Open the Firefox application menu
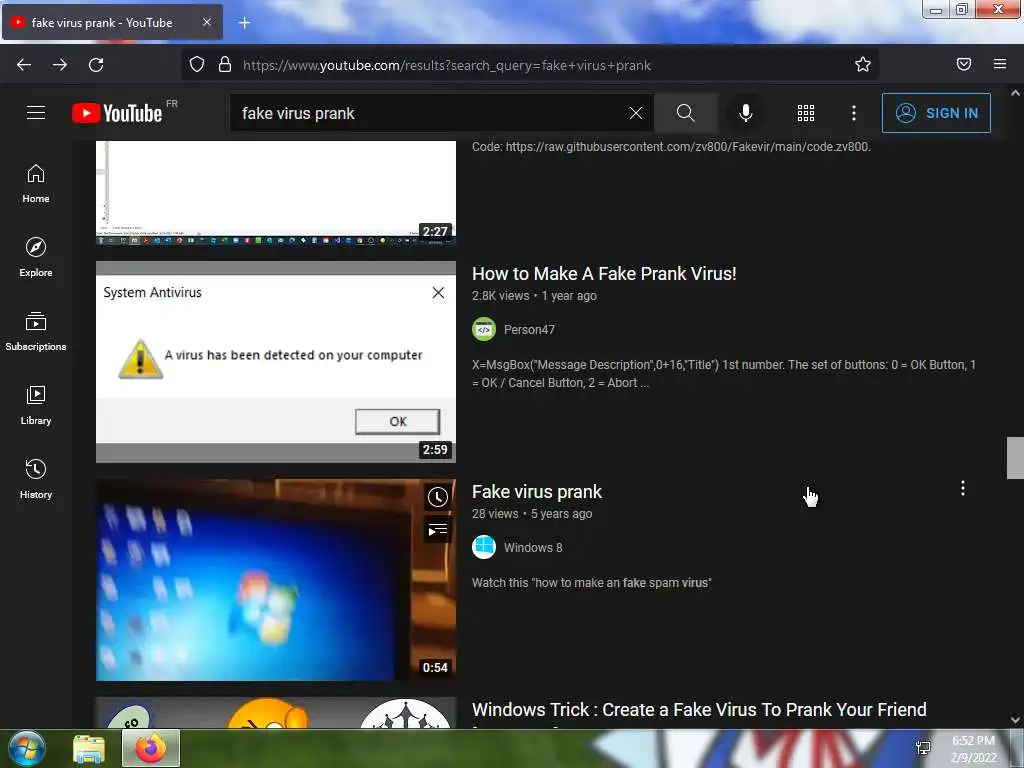The image size is (1024, 768). 1000,64
